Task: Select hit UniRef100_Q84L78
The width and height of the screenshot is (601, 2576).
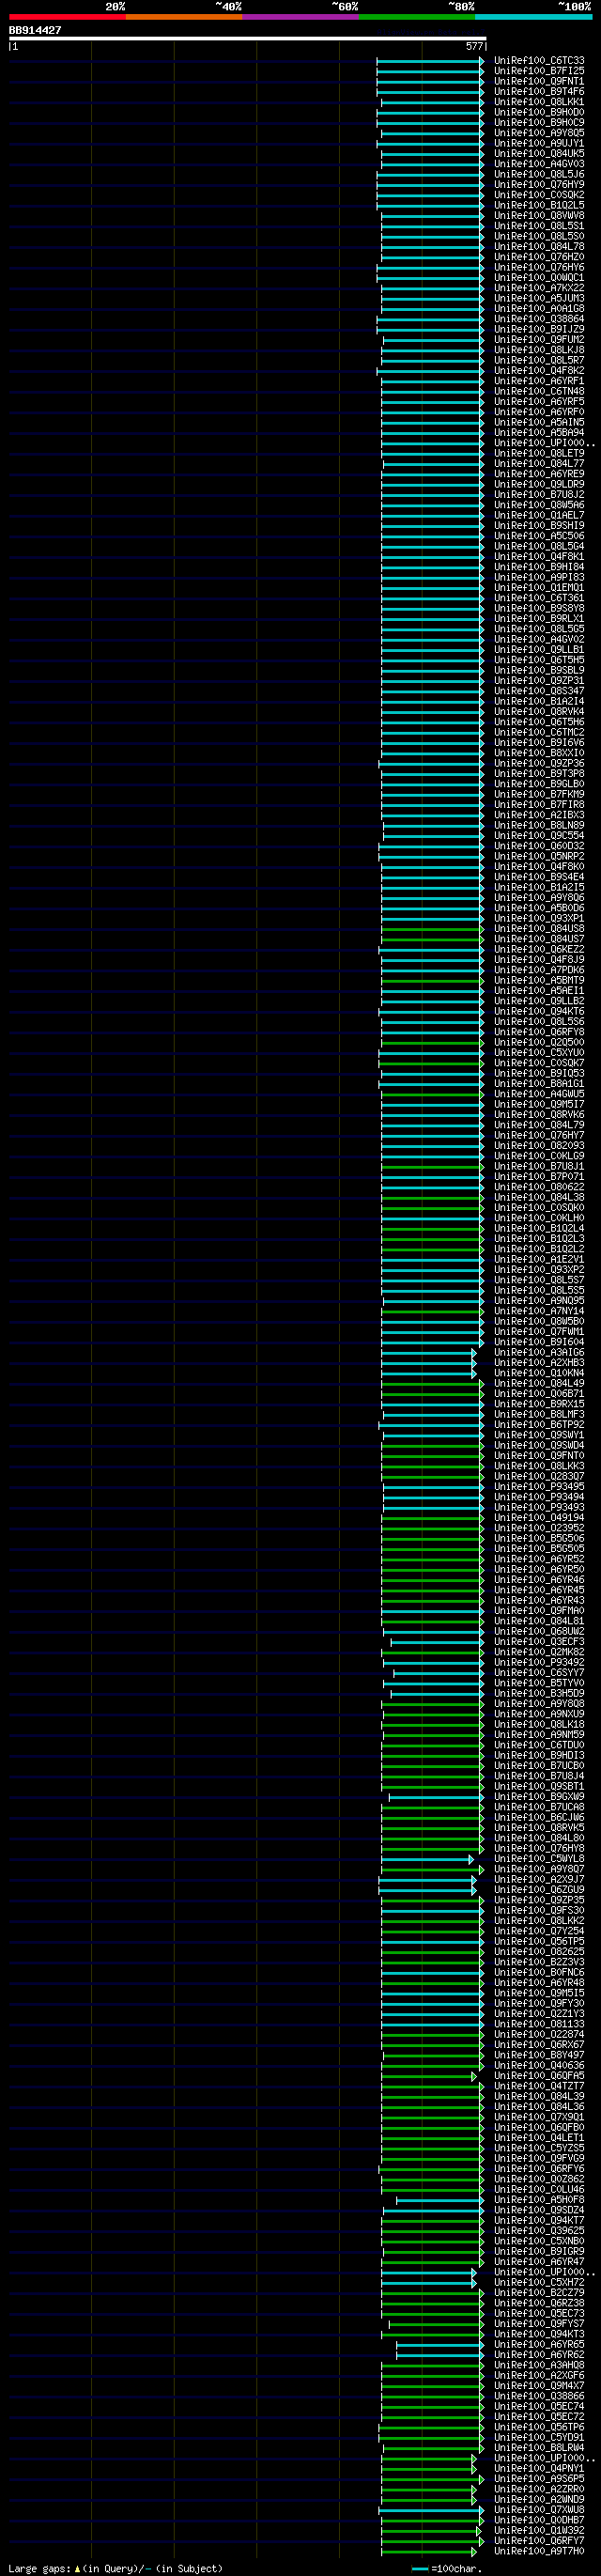Action: [539, 247]
